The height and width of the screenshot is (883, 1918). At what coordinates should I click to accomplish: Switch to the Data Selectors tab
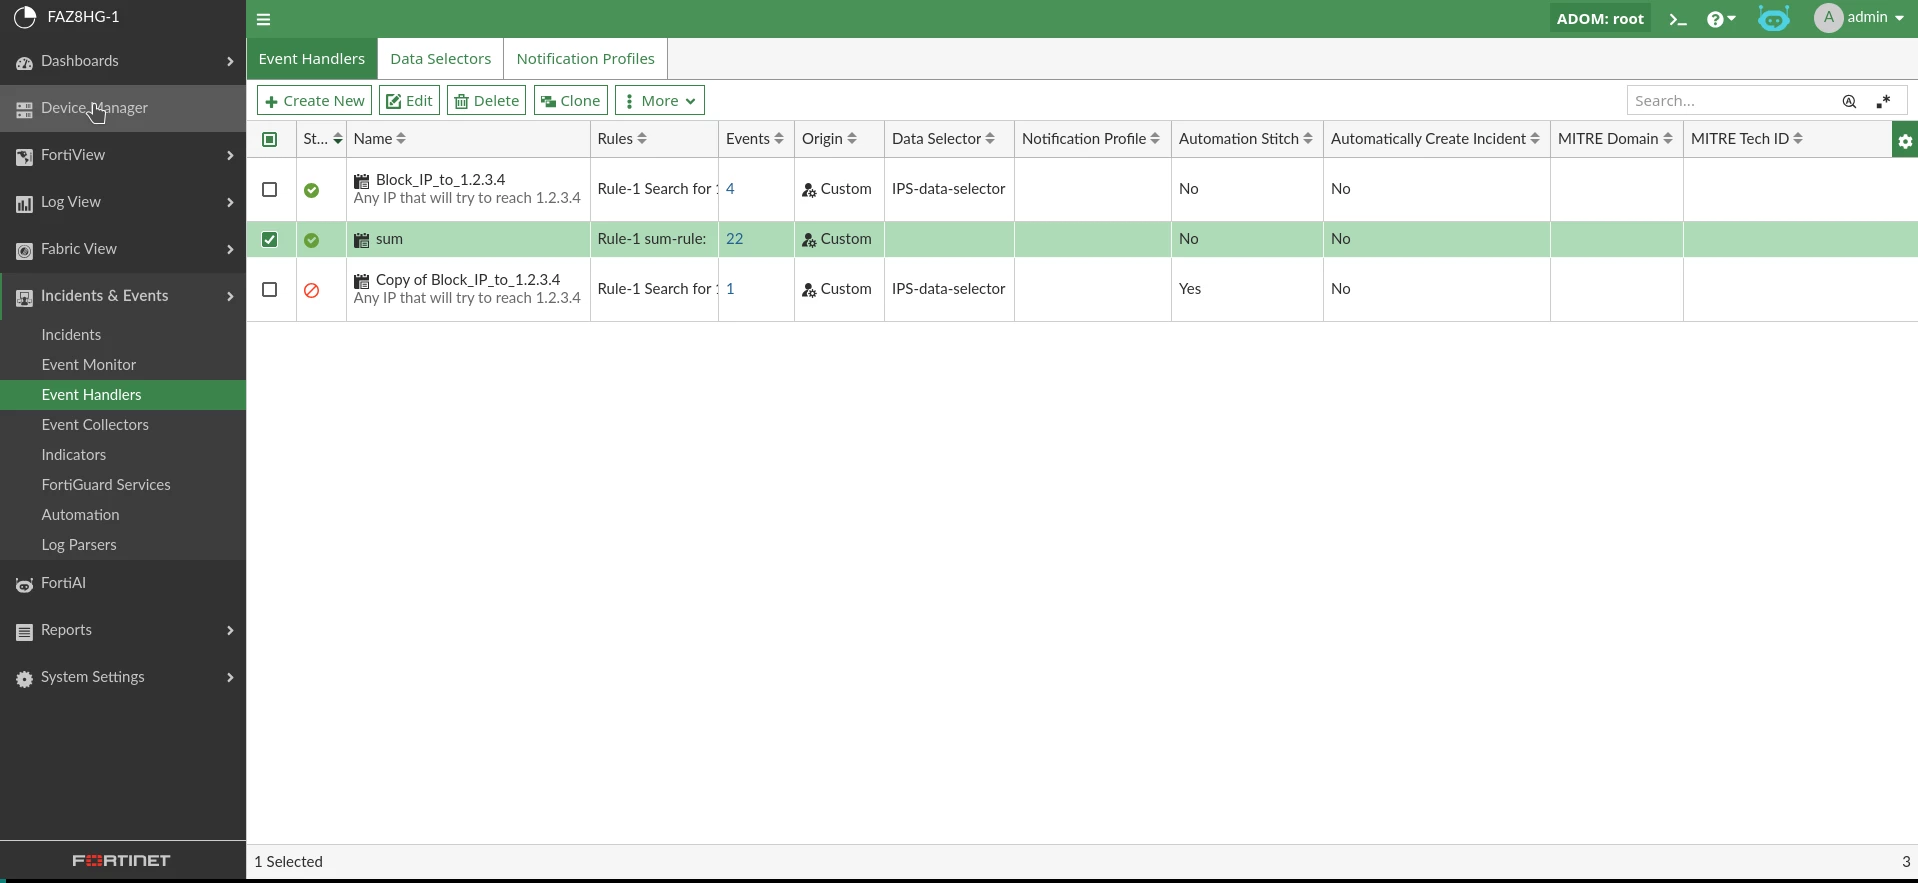click(x=440, y=59)
